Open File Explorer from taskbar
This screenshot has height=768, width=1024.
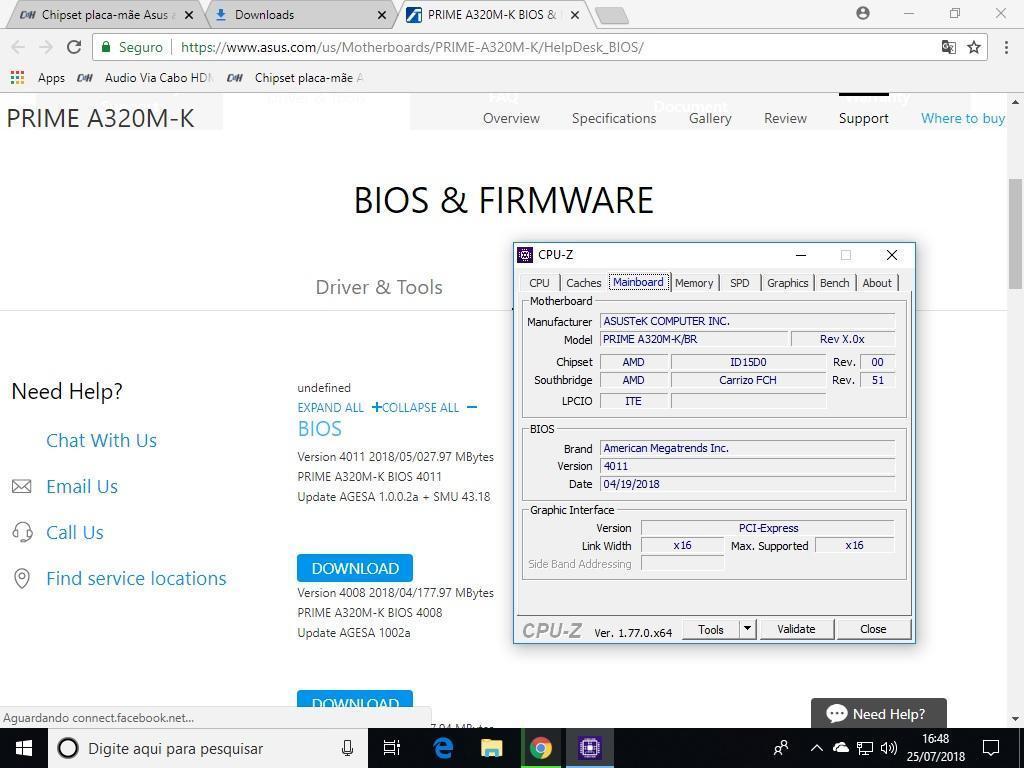(492, 748)
